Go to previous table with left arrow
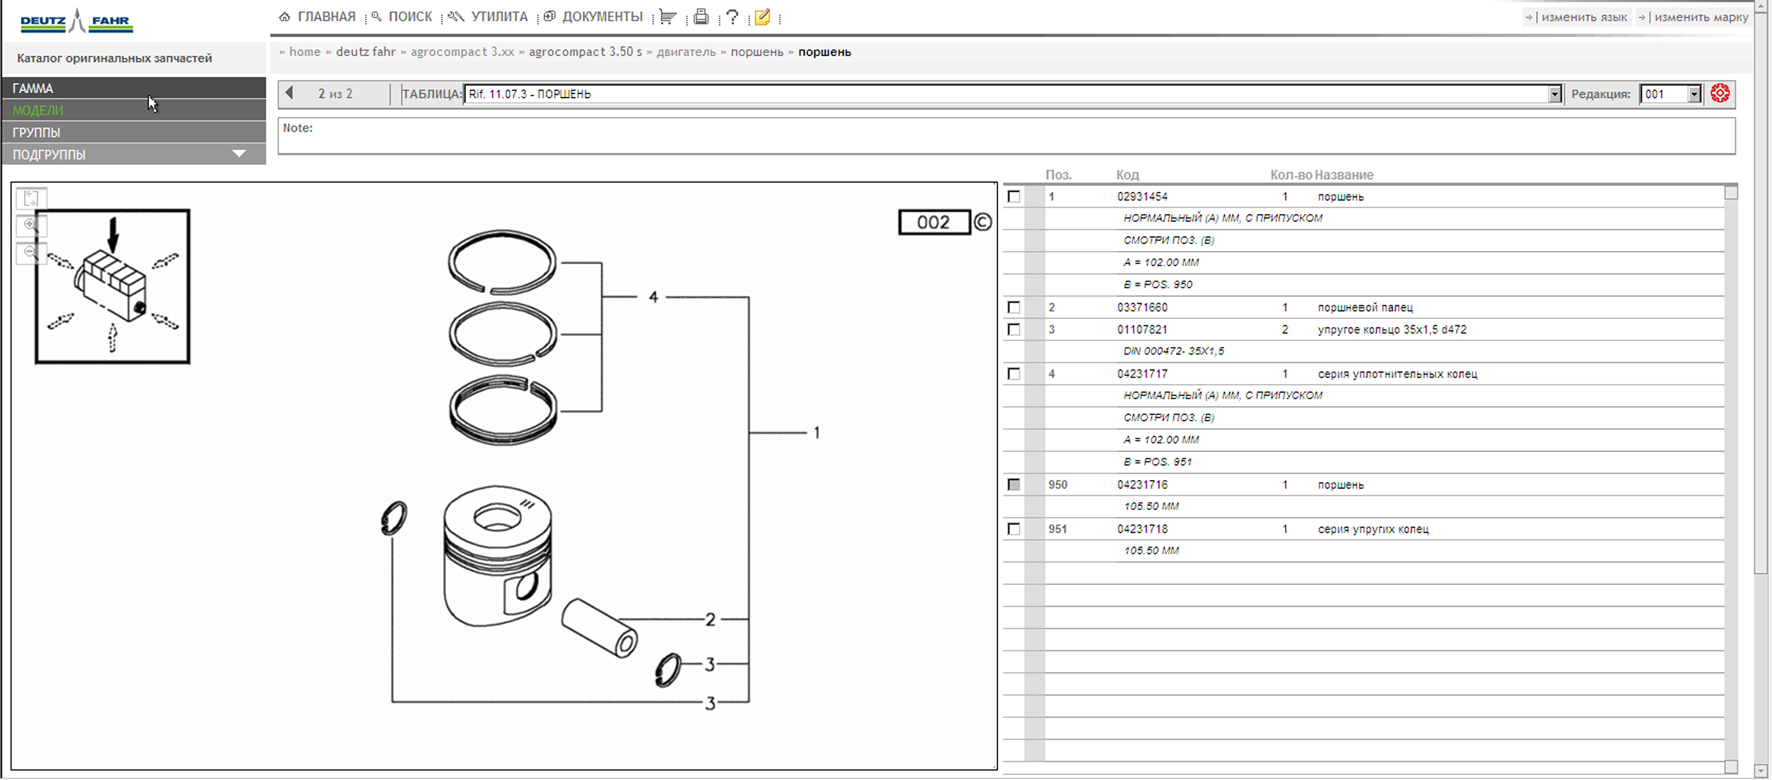 290,94
